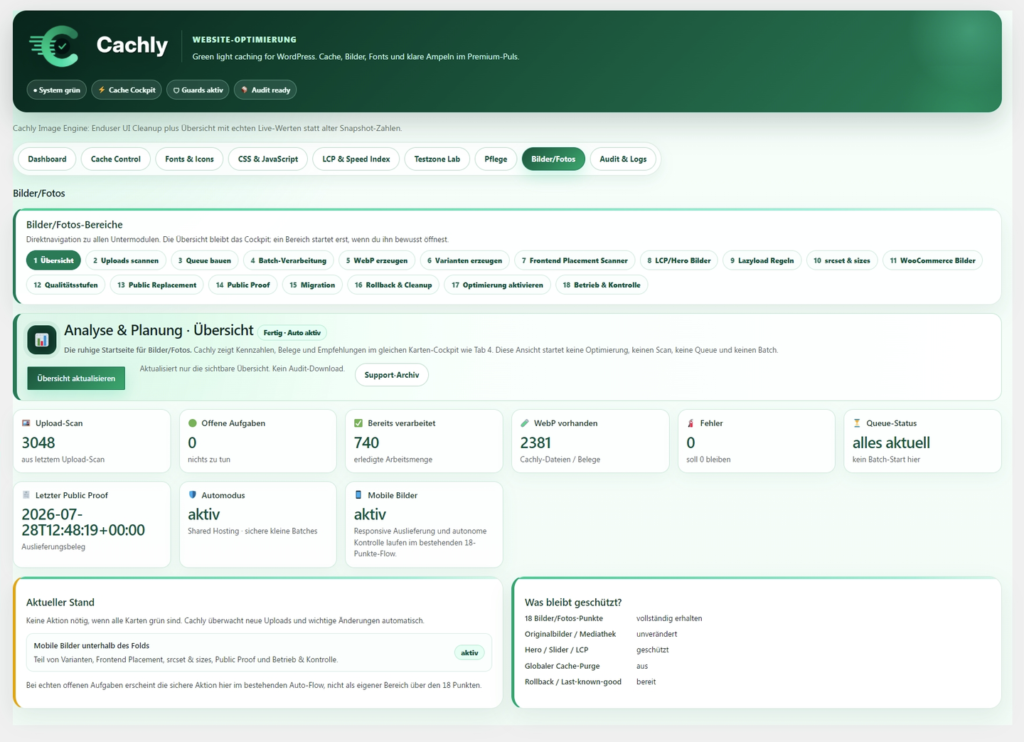Open 15 Migration submodule
The image size is (1024, 742).
click(312, 285)
